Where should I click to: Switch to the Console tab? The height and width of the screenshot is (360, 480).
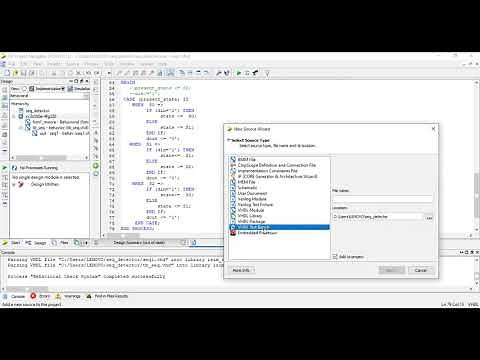pyautogui.click(x=14, y=296)
